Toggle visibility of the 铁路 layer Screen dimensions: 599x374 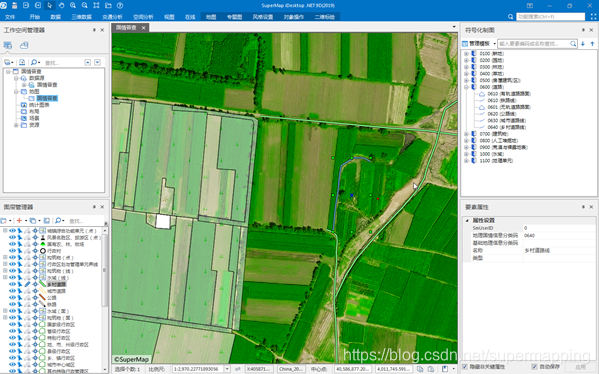[12, 304]
